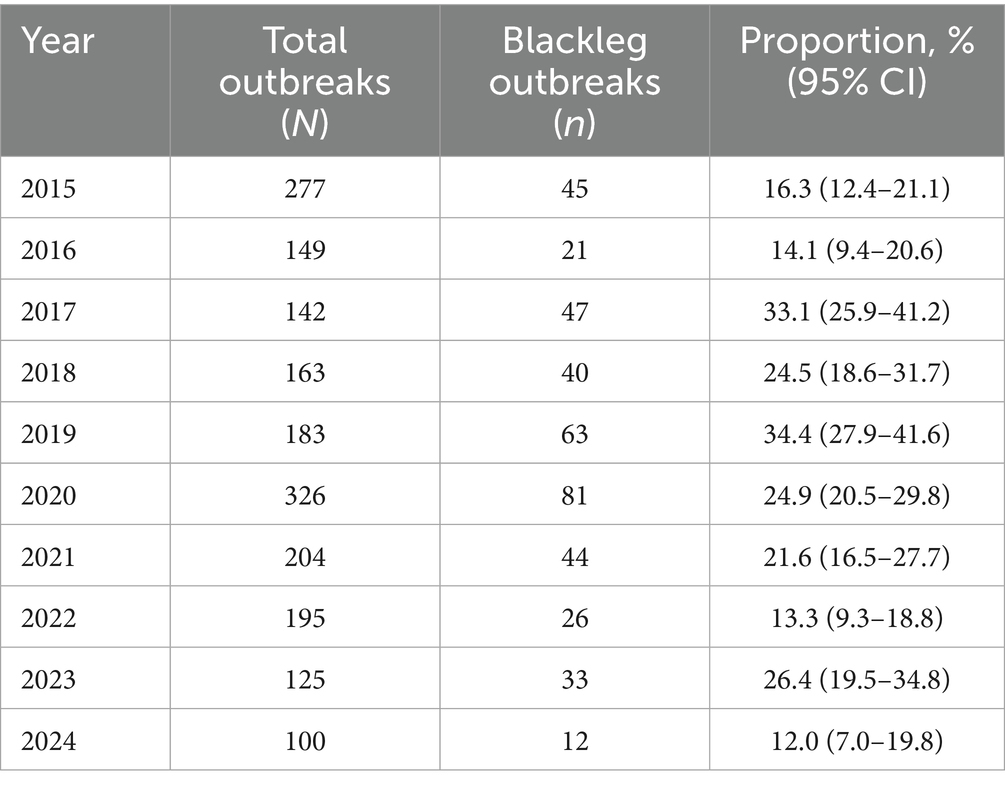Select the 2022 year cell
Image resolution: width=1005 pixels, height=788 pixels.
pyautogui.click(x=47, y=618)
